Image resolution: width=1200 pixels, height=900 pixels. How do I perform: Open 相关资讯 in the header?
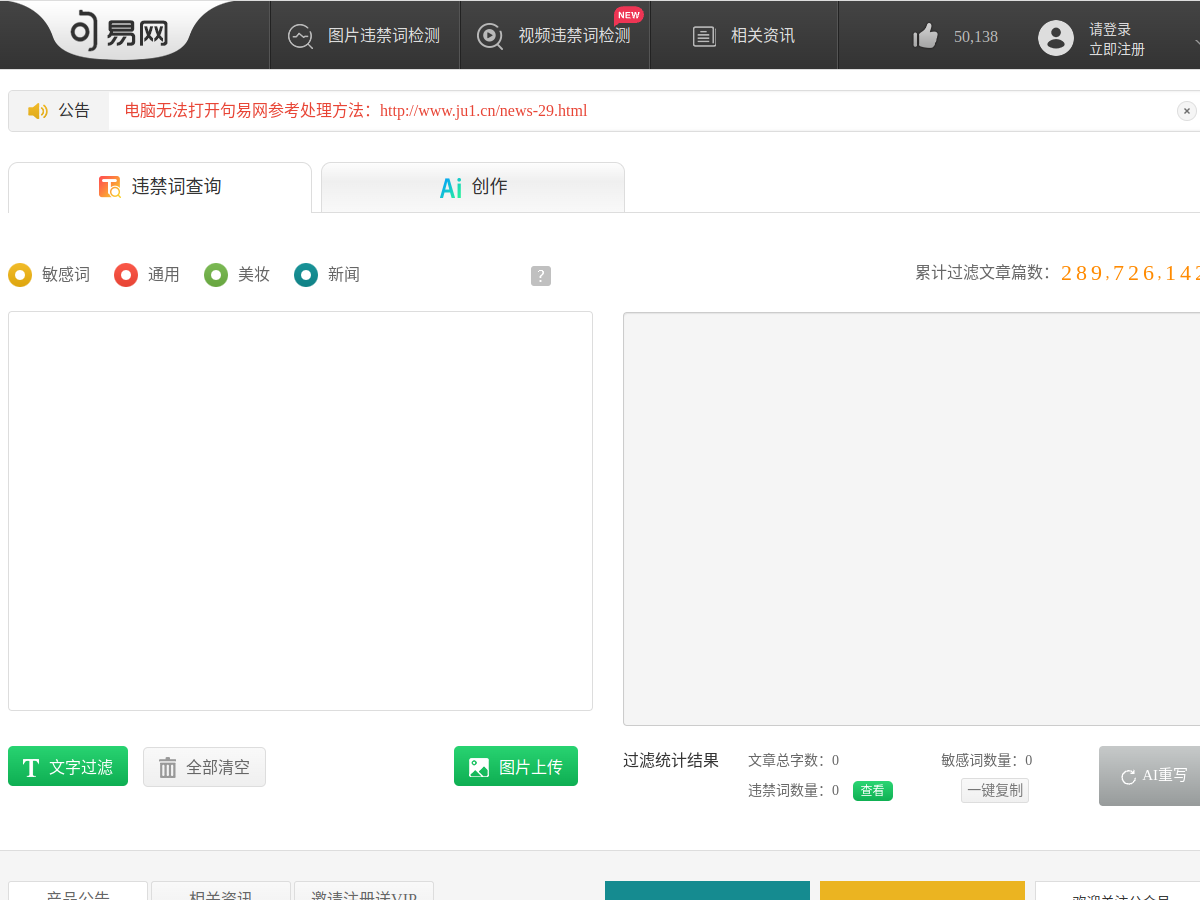pyautogui.click(x=744, y=35)
